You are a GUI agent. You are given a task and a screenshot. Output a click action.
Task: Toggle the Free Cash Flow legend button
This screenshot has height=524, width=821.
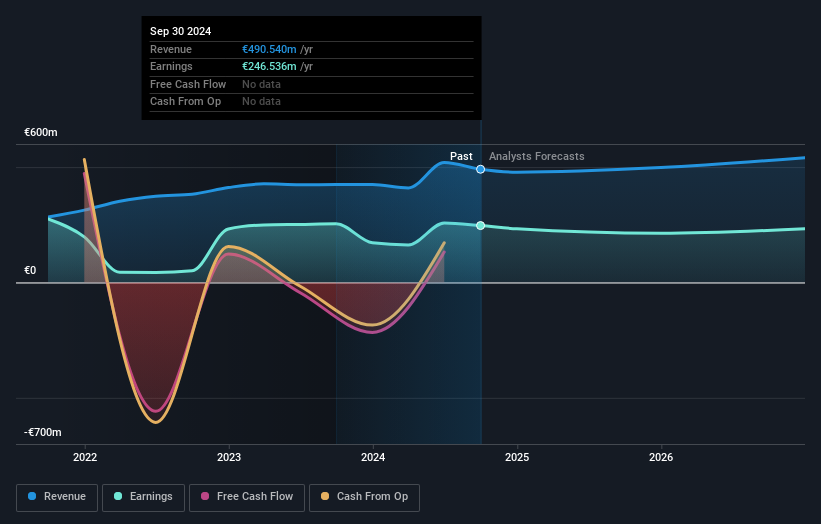(x=247, y=497)
